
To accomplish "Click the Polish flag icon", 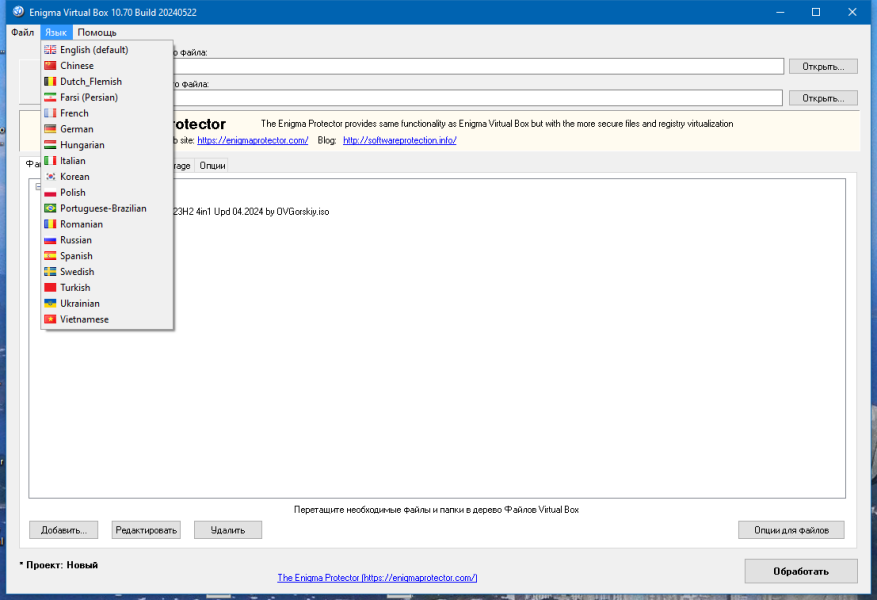I will tap(50, 192).
